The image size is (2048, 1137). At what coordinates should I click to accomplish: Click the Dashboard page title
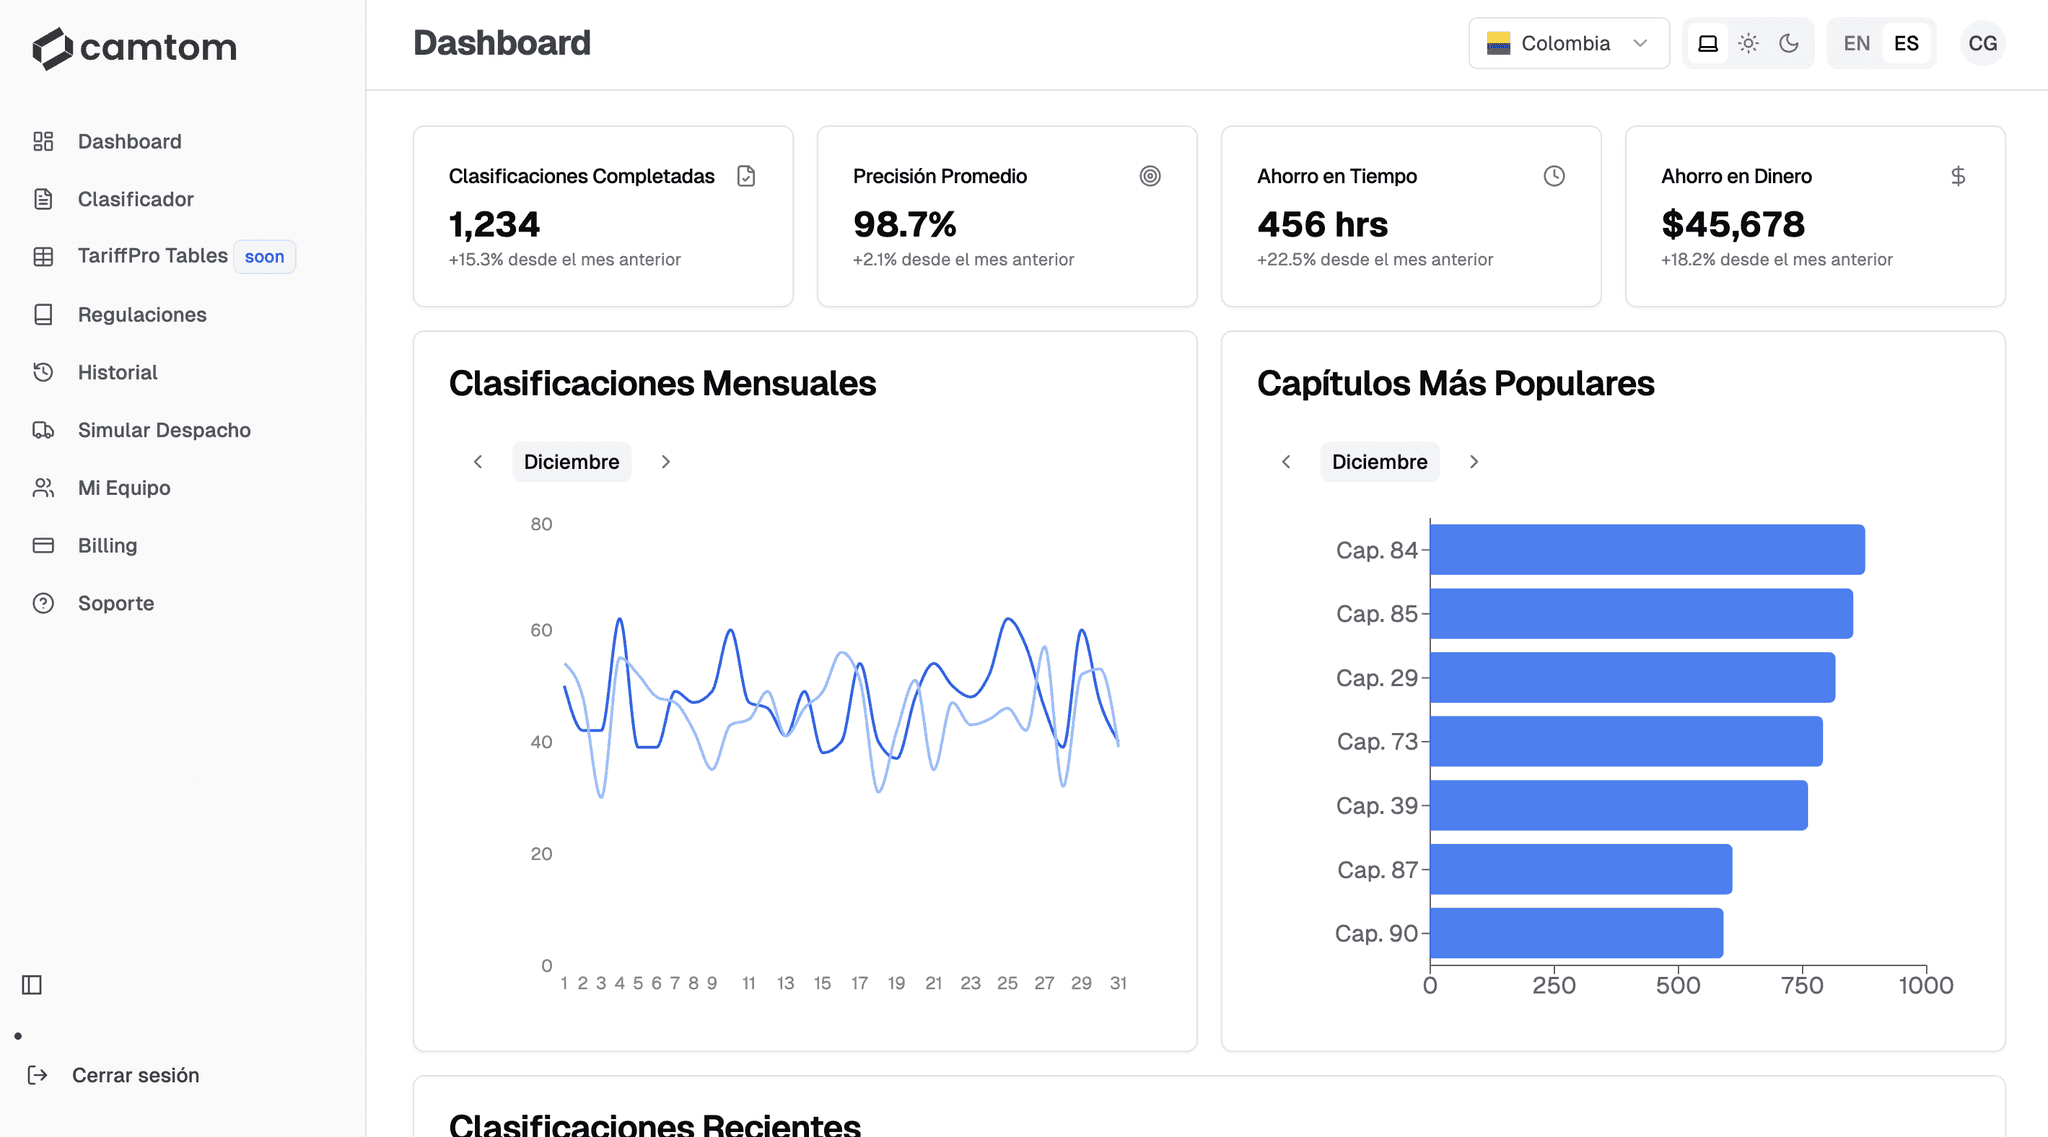click(x=502, y=43)
